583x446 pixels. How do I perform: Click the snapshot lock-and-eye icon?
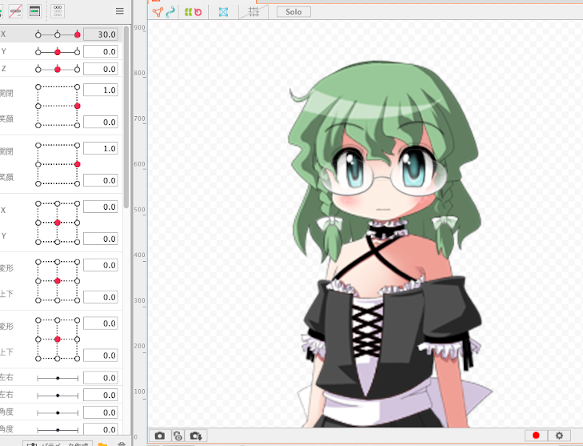click(x=178, y=436)
